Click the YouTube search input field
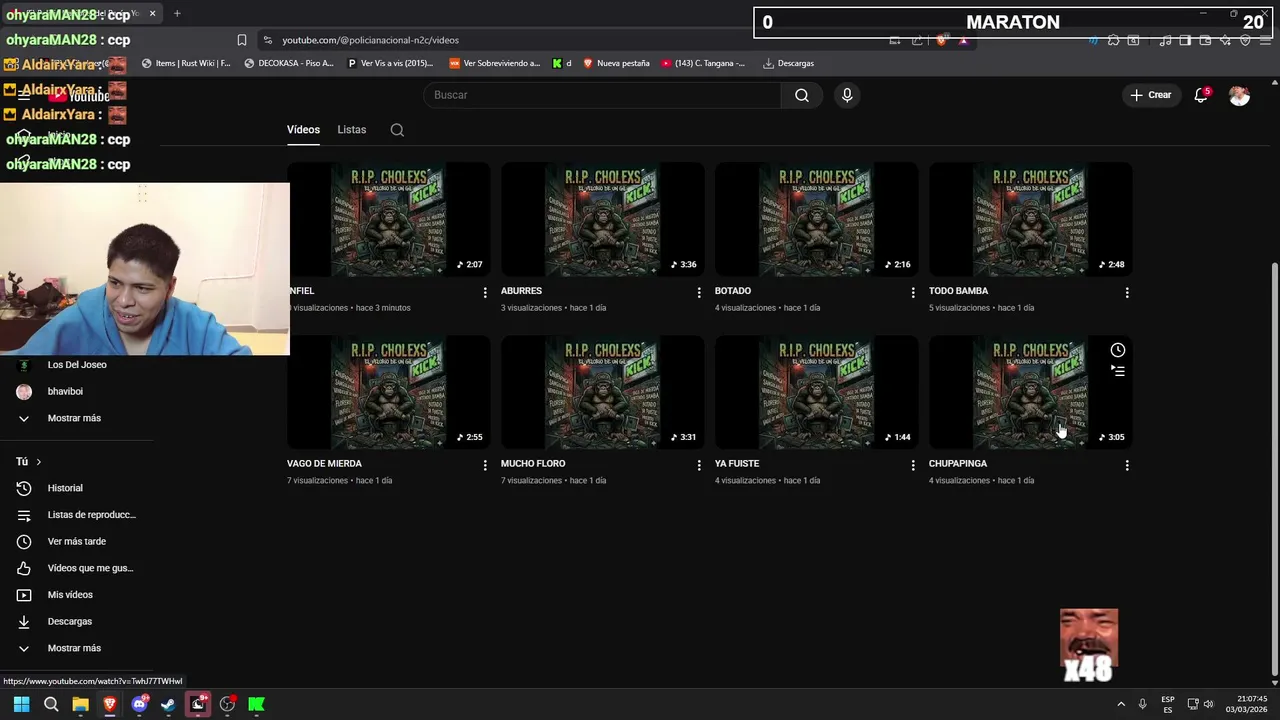 (x=603, y=95)
